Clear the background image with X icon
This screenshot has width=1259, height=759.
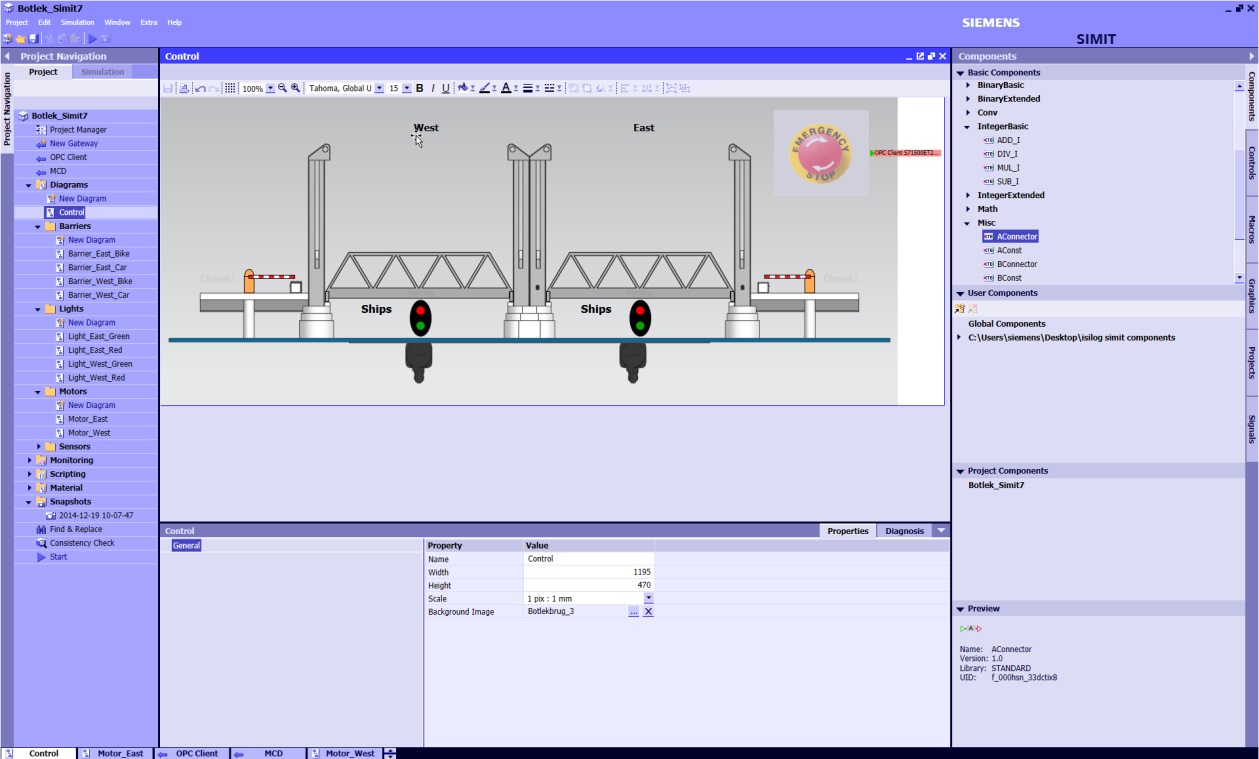tap(648, 611)
